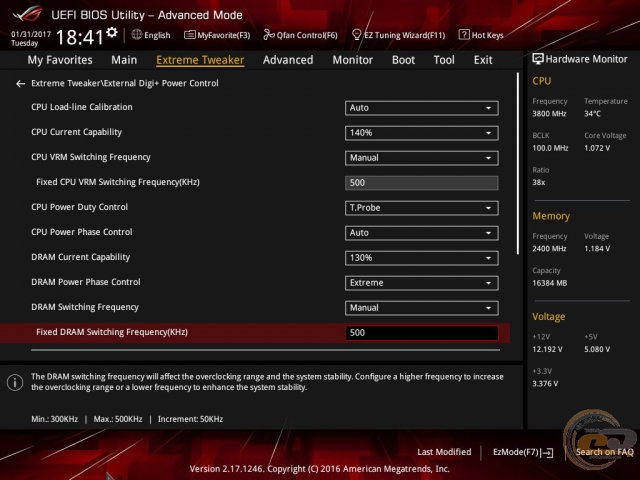
Task: Switch to My Favorites tab
Action: [x=60, y=60]
